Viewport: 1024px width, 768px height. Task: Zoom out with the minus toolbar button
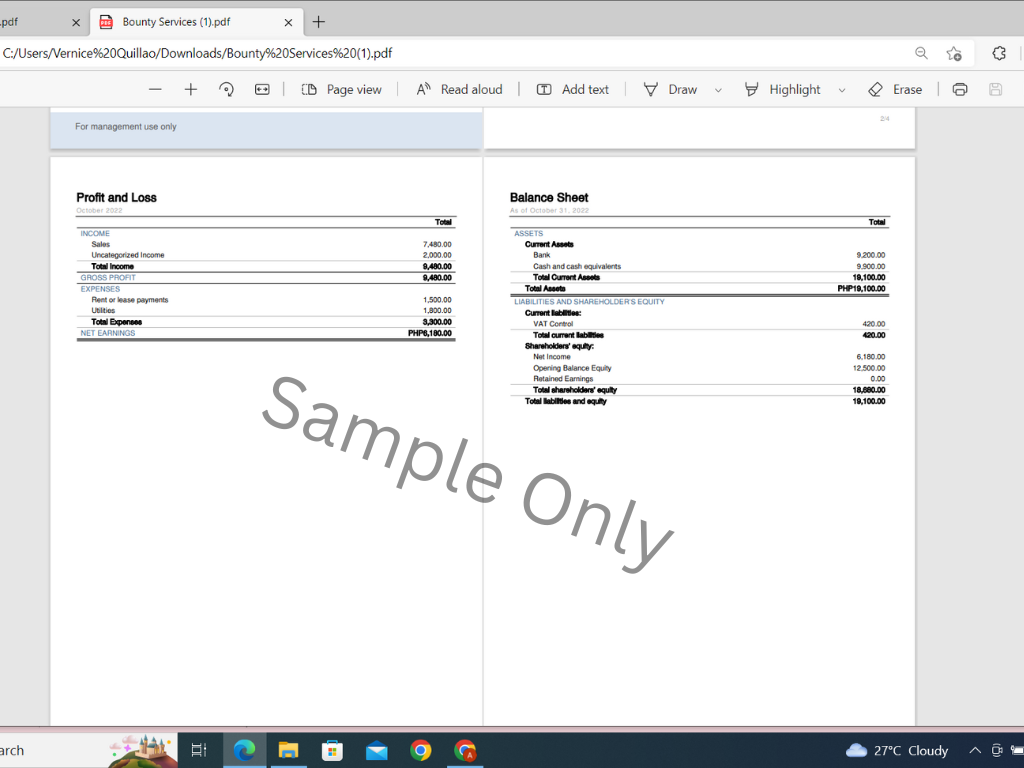coord(155,89)
